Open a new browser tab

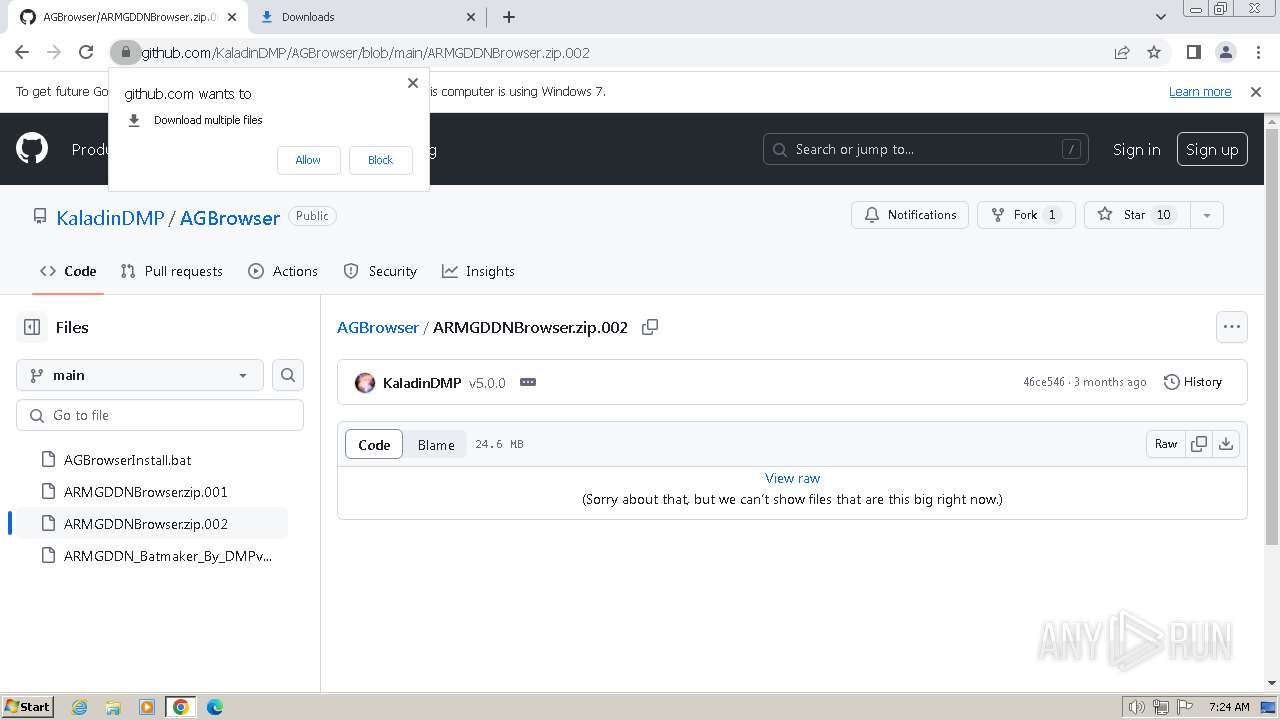point(508,17)
